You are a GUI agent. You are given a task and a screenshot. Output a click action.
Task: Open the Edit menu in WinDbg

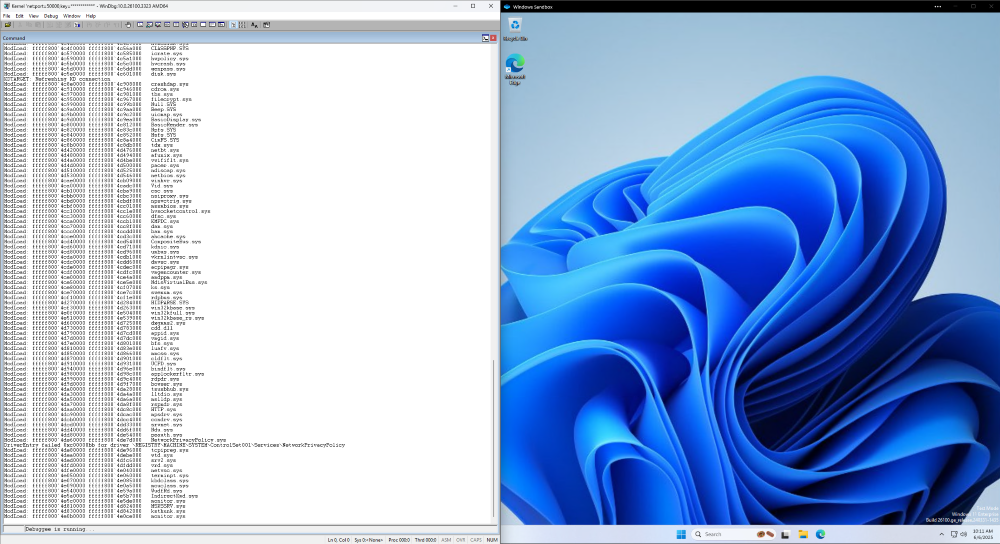click(x=20, y=16)
